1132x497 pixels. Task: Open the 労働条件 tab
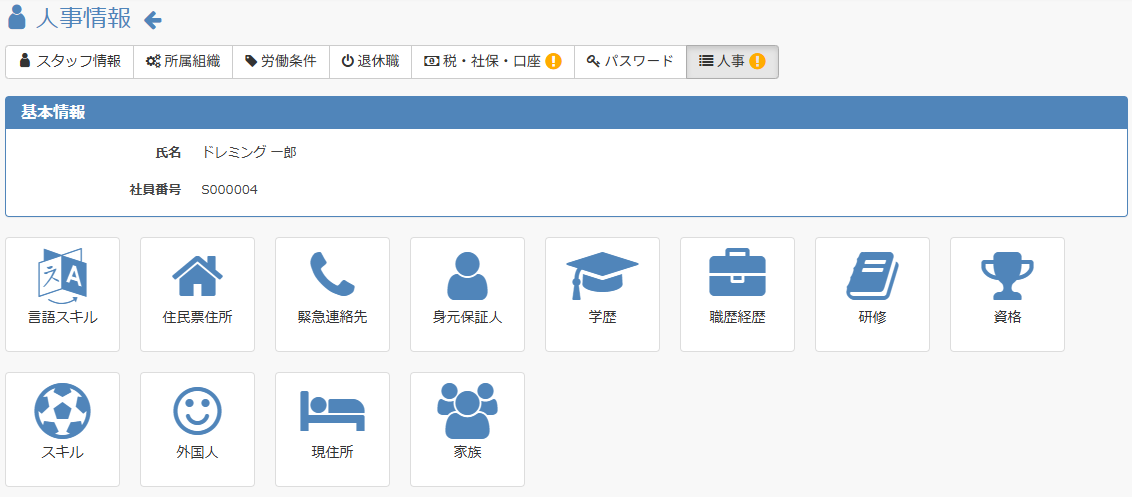click(x=281, y=62)
